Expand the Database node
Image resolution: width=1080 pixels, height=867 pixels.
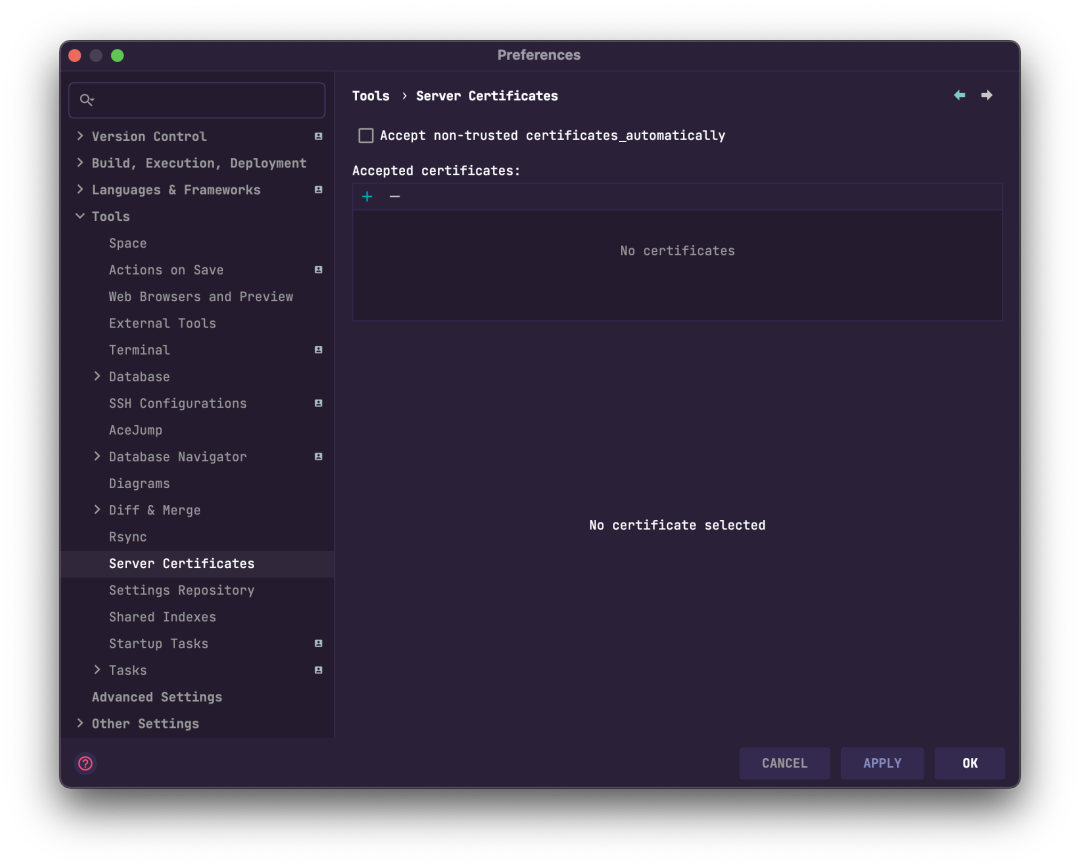97,376
